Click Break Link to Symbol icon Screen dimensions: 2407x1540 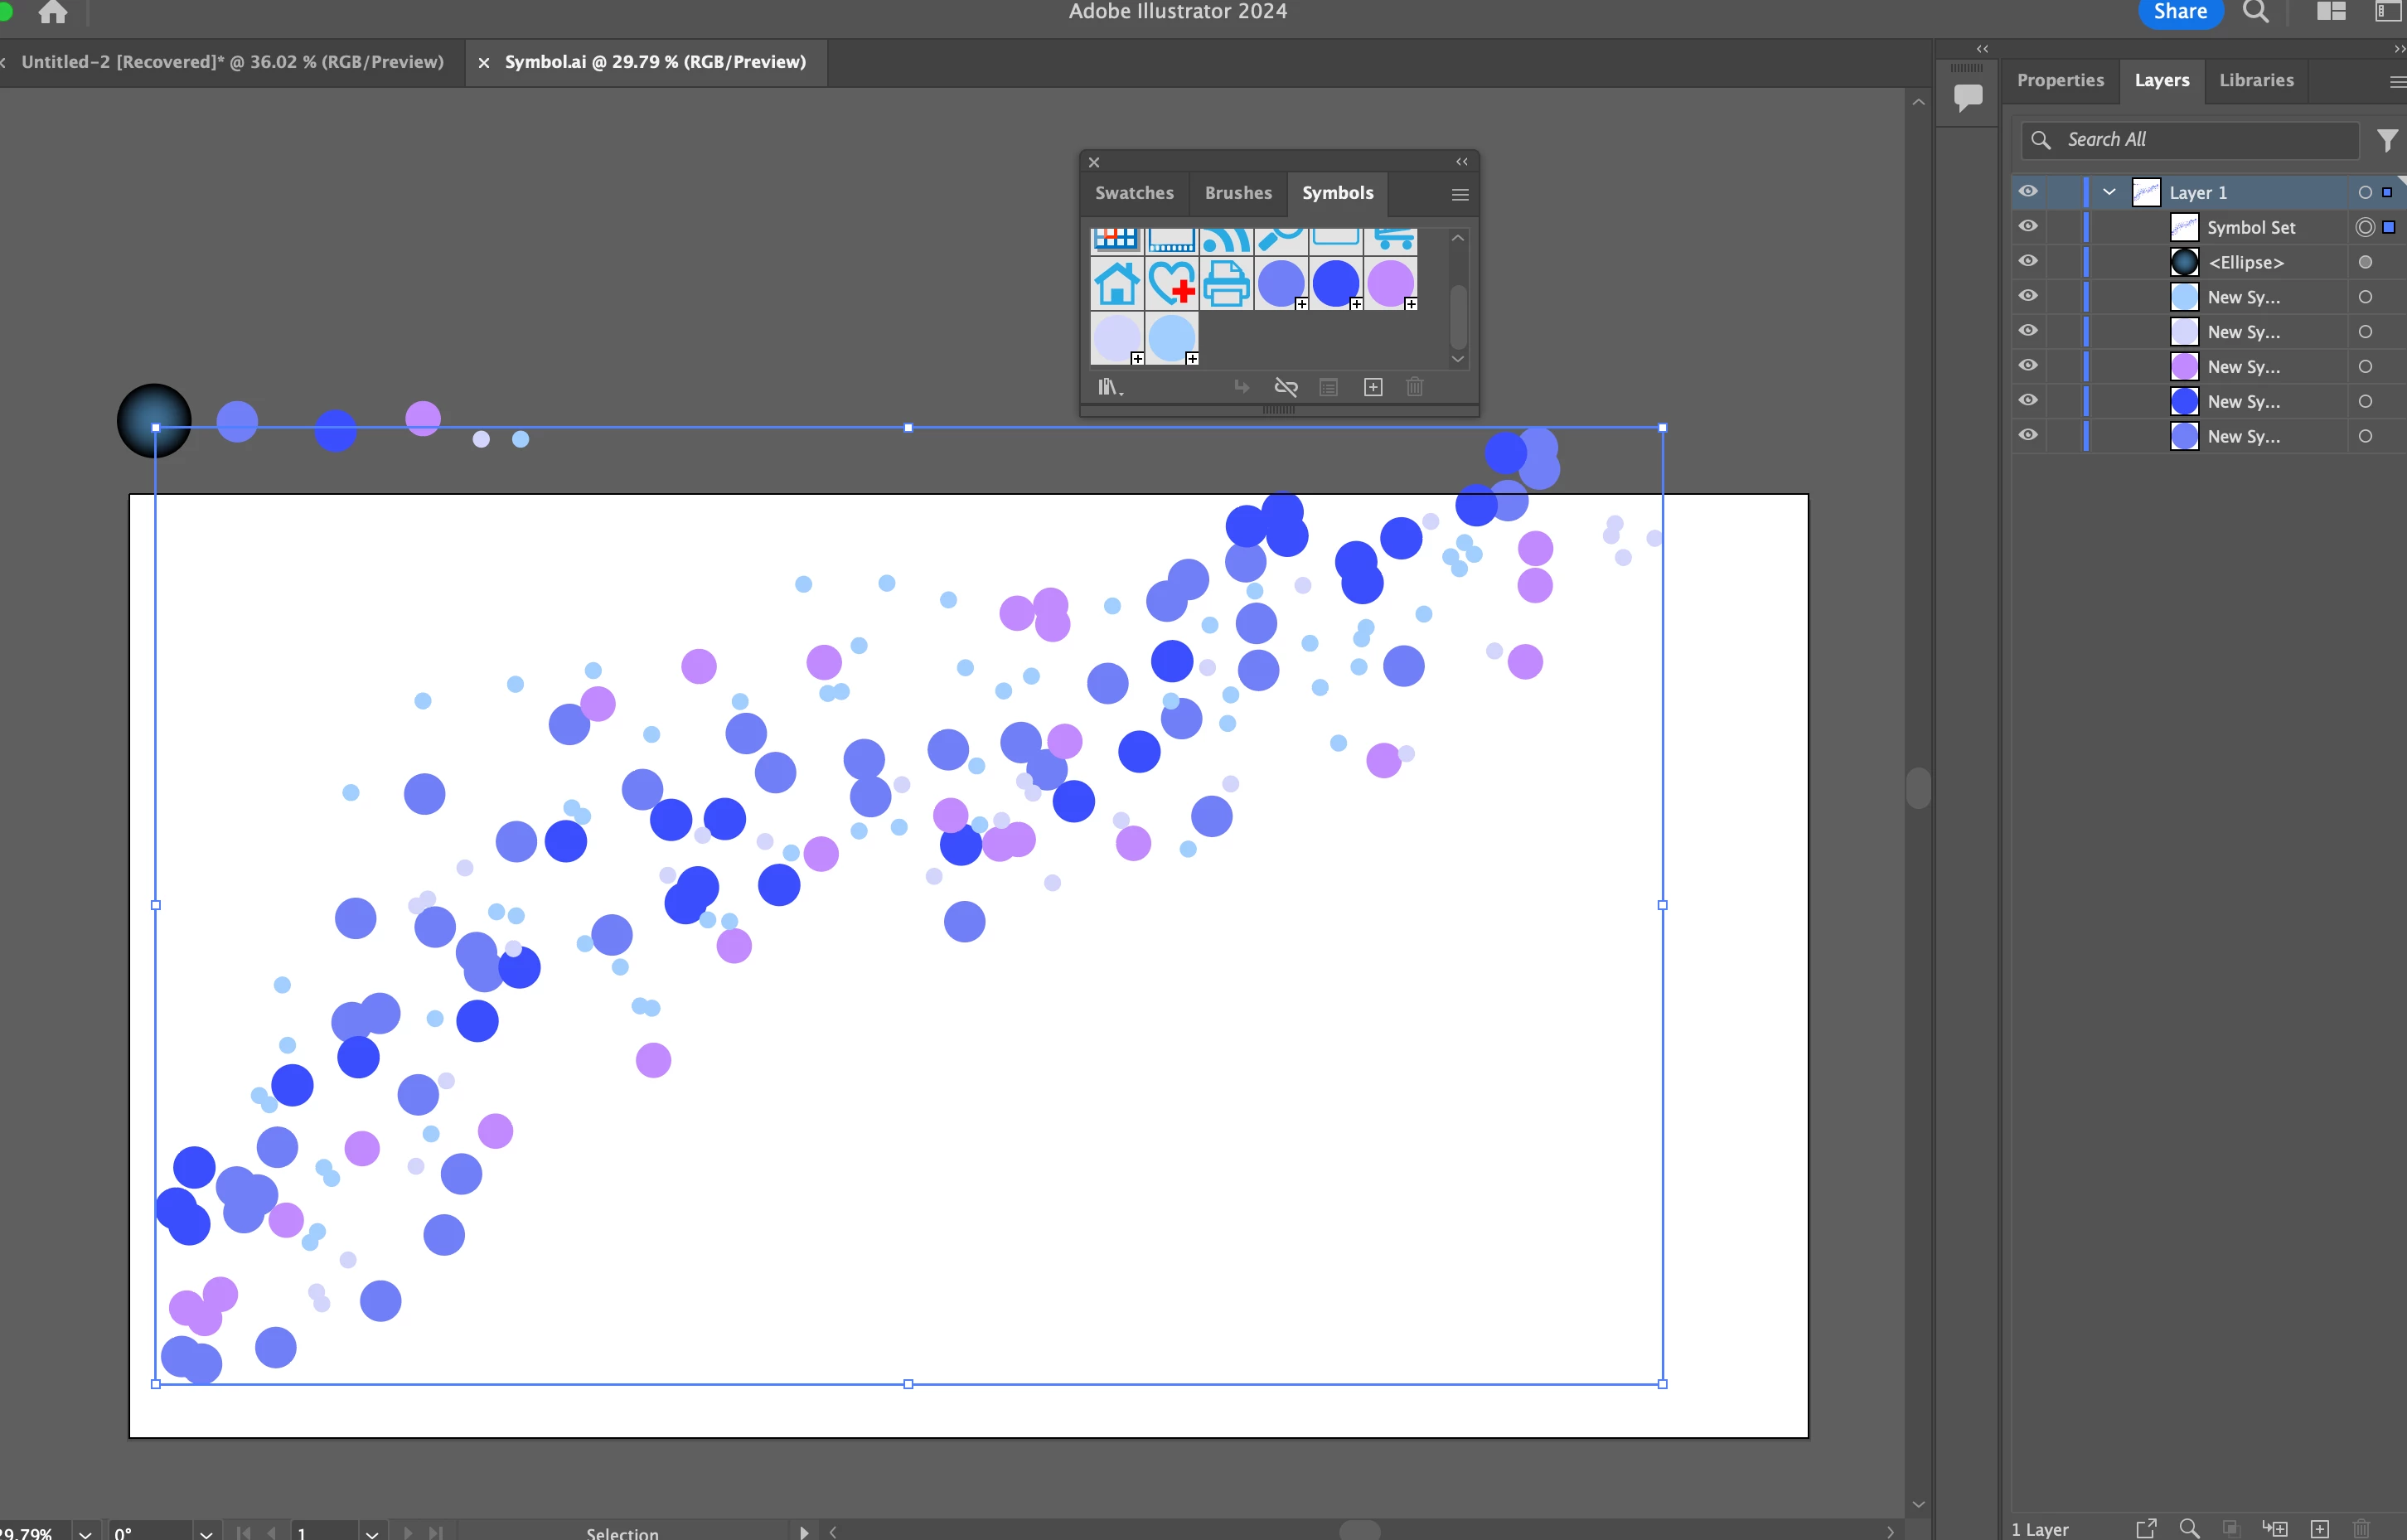click(1286, 387)
